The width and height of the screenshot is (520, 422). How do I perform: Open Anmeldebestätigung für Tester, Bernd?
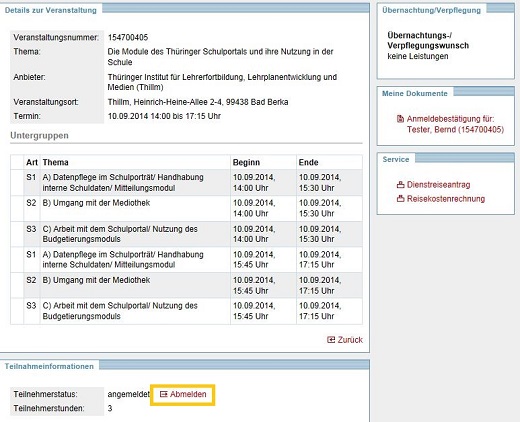coord(455,124)
